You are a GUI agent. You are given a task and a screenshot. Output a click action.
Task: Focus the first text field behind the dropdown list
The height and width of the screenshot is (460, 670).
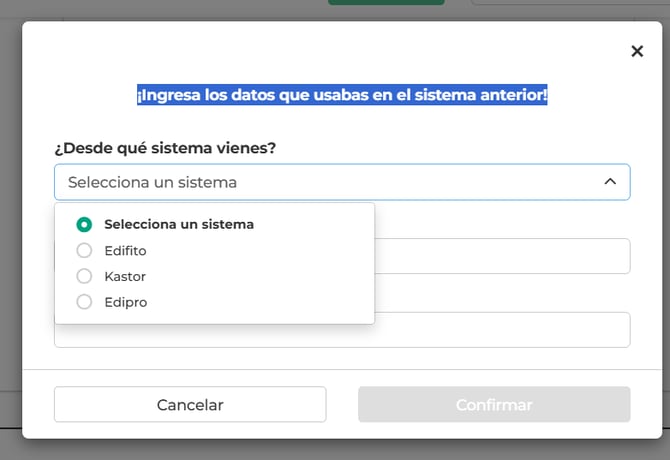[x=500, y=256]
